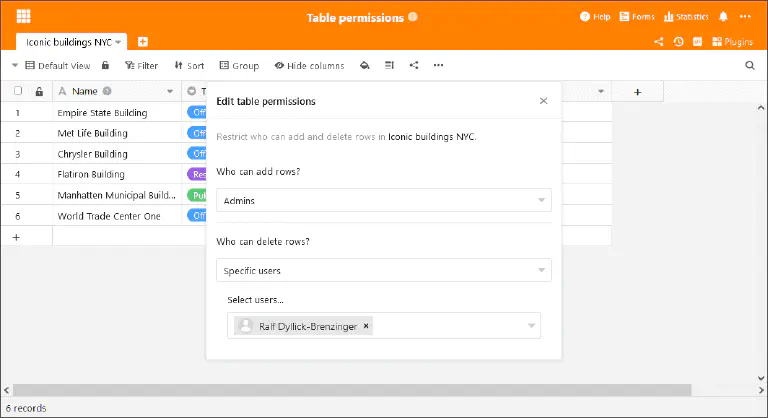Open the apps grid icon
Image resolution: width=768 pixels, height=418 pixels.
pyautogui.click(x=24, y=16)
